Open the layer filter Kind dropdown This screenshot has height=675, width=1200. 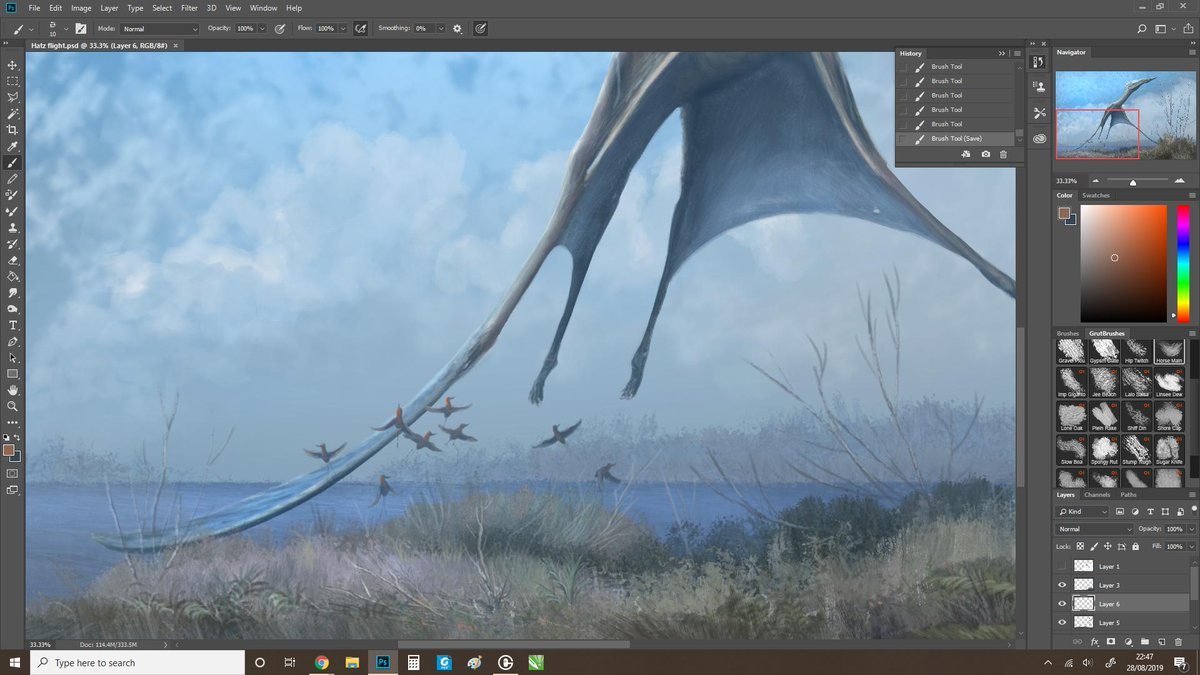(1083, 512)
